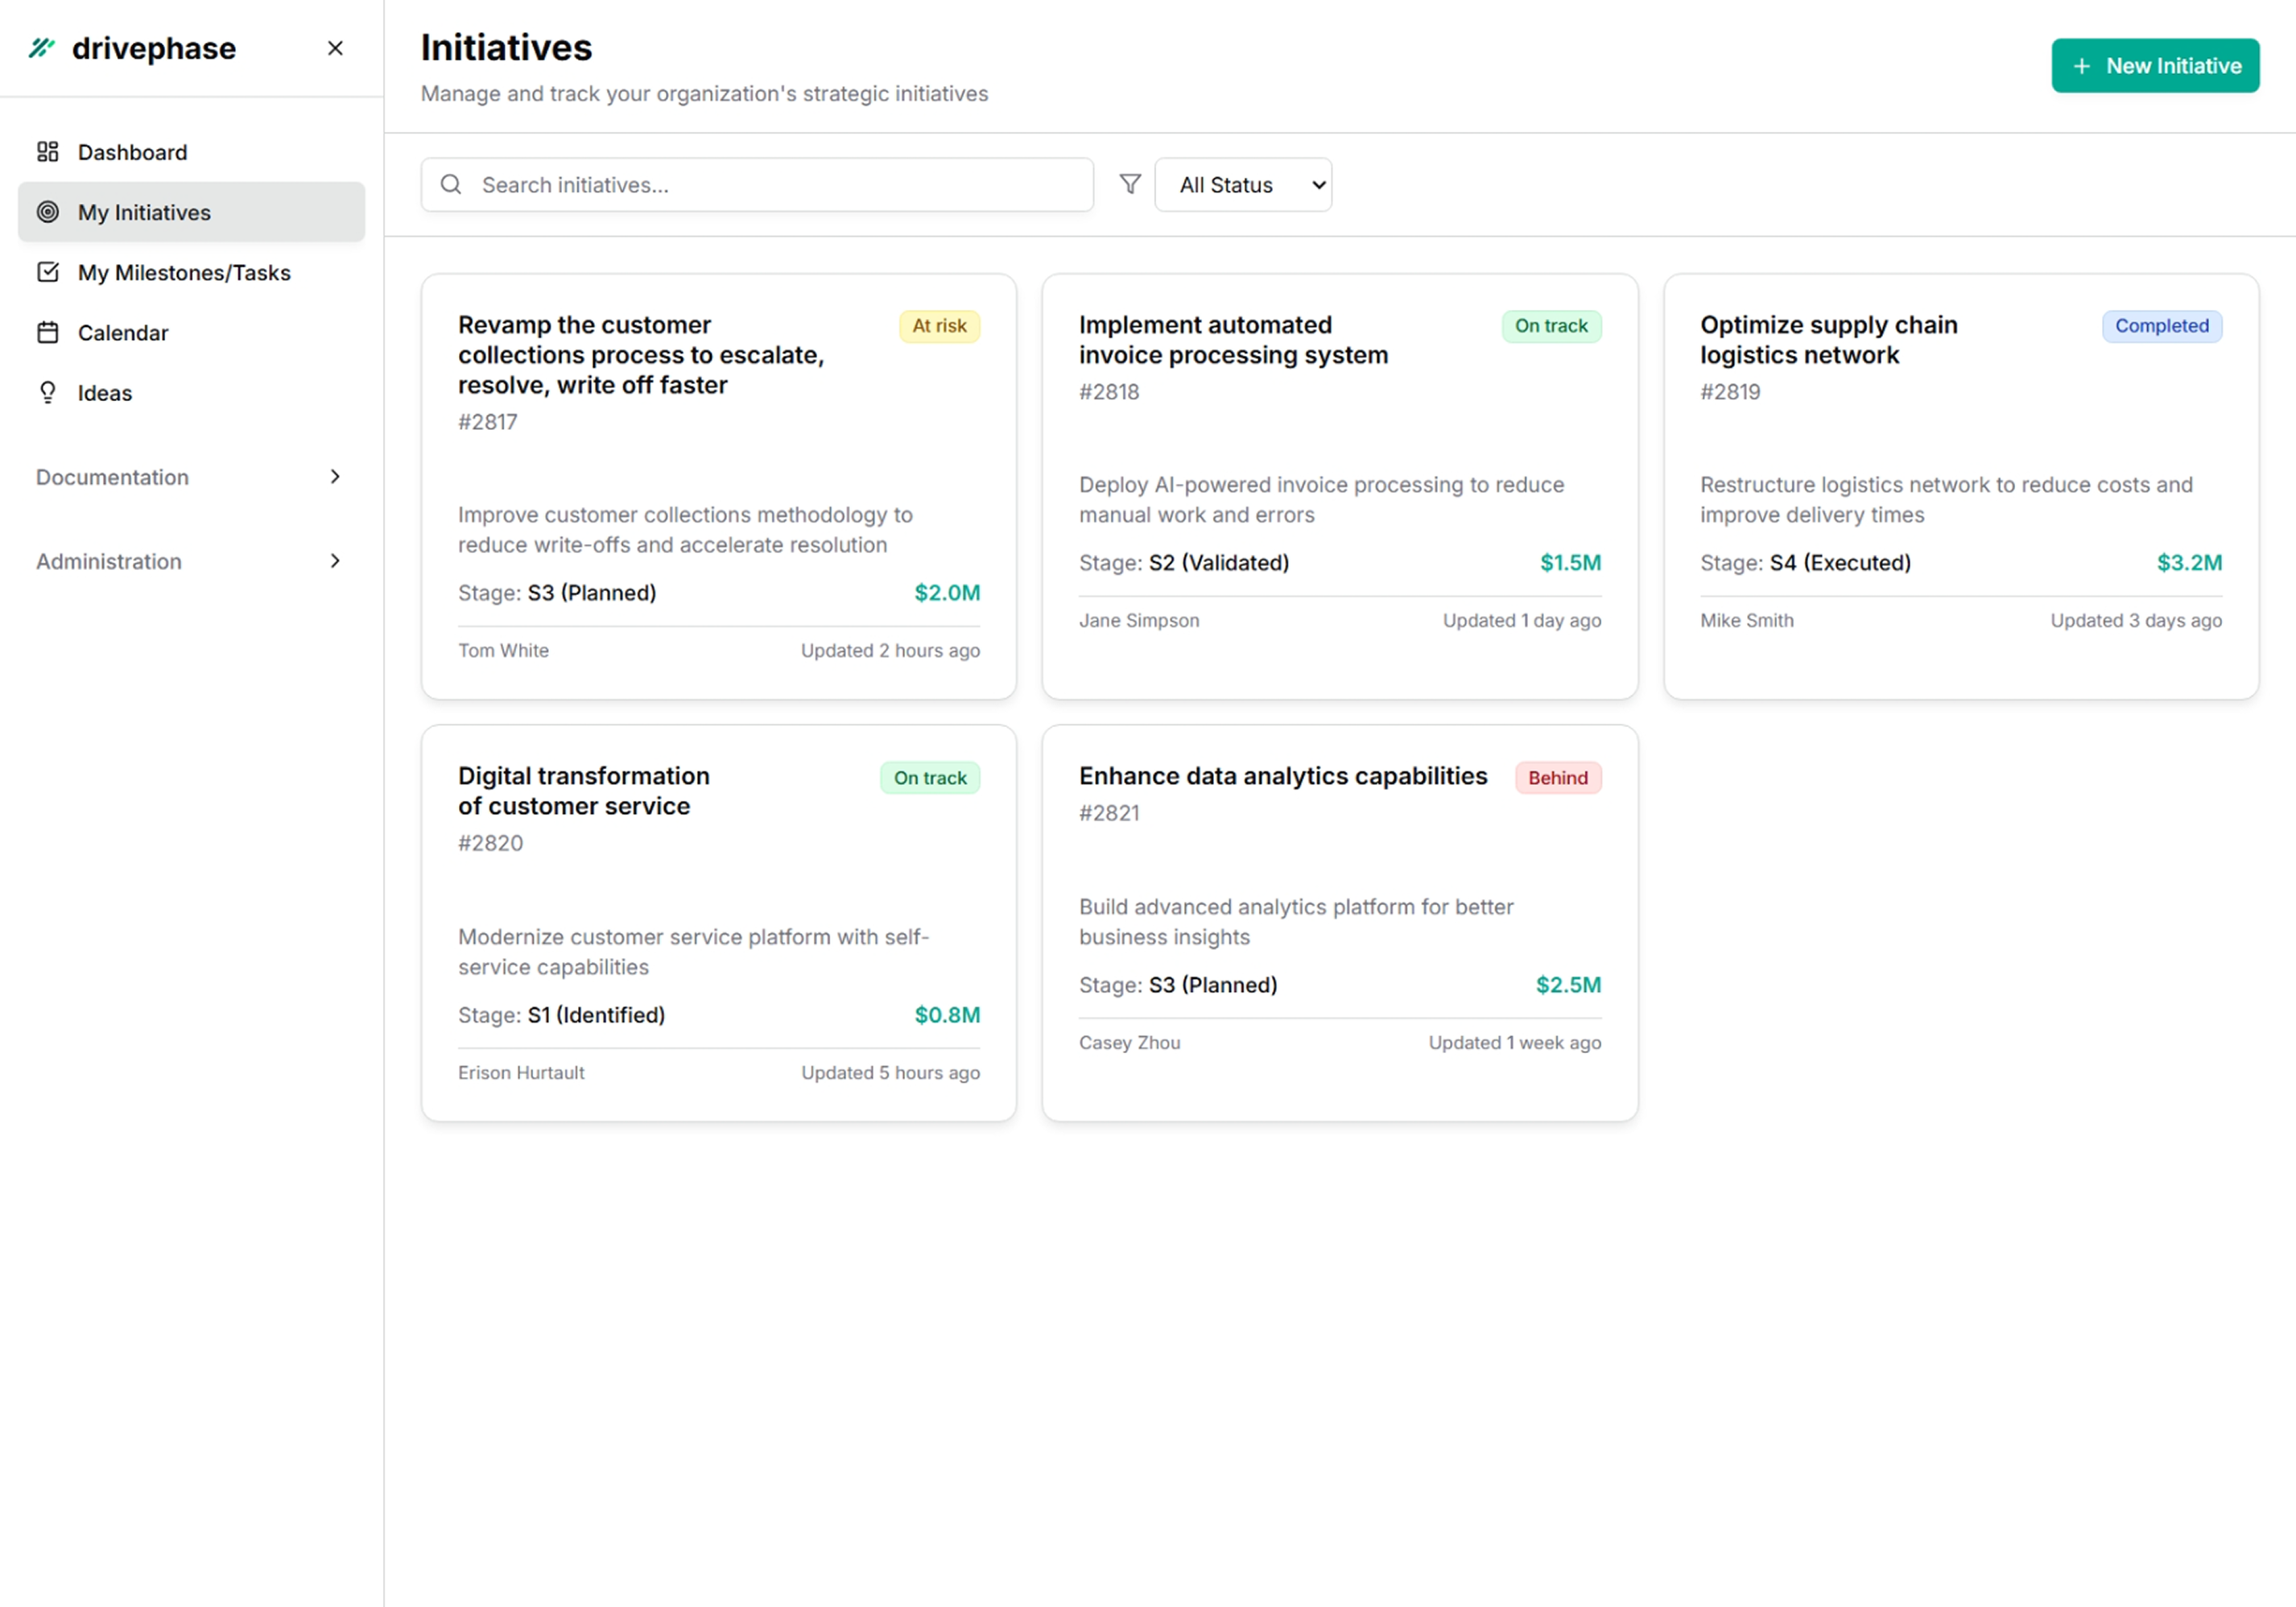Click the My Initiatives target icon

tap(47, 212)
